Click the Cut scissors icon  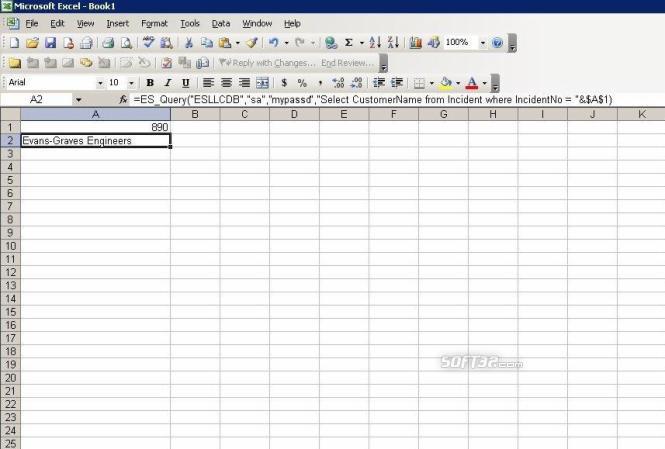tap(189, 42)
